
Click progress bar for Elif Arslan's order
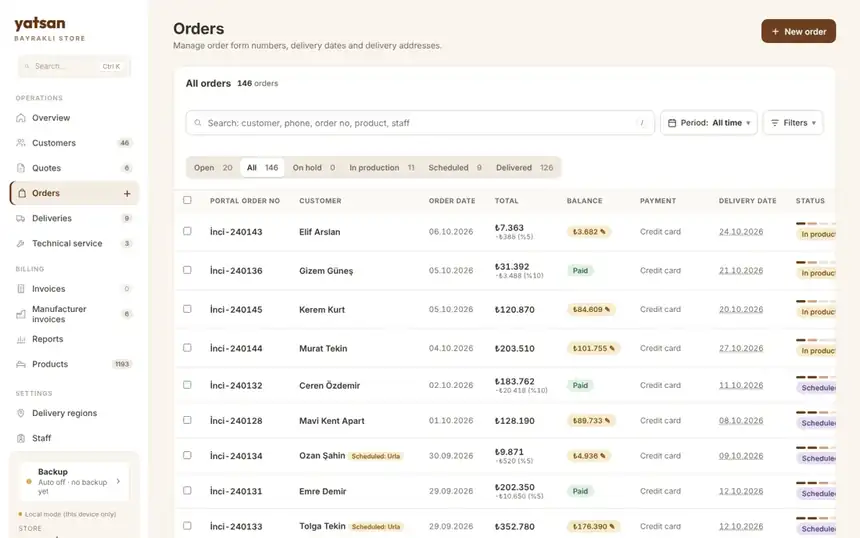816,224
